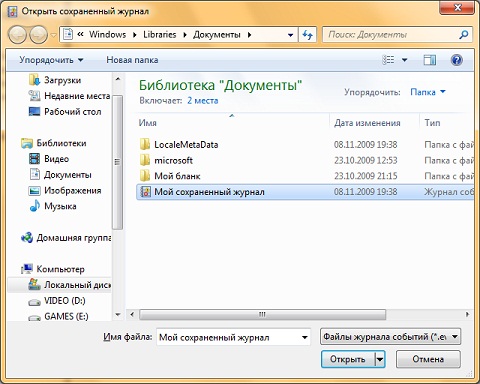This screenshot has width=480, height=384.
Task: Click Новая папка toolbar button
Action: [132, 60]
